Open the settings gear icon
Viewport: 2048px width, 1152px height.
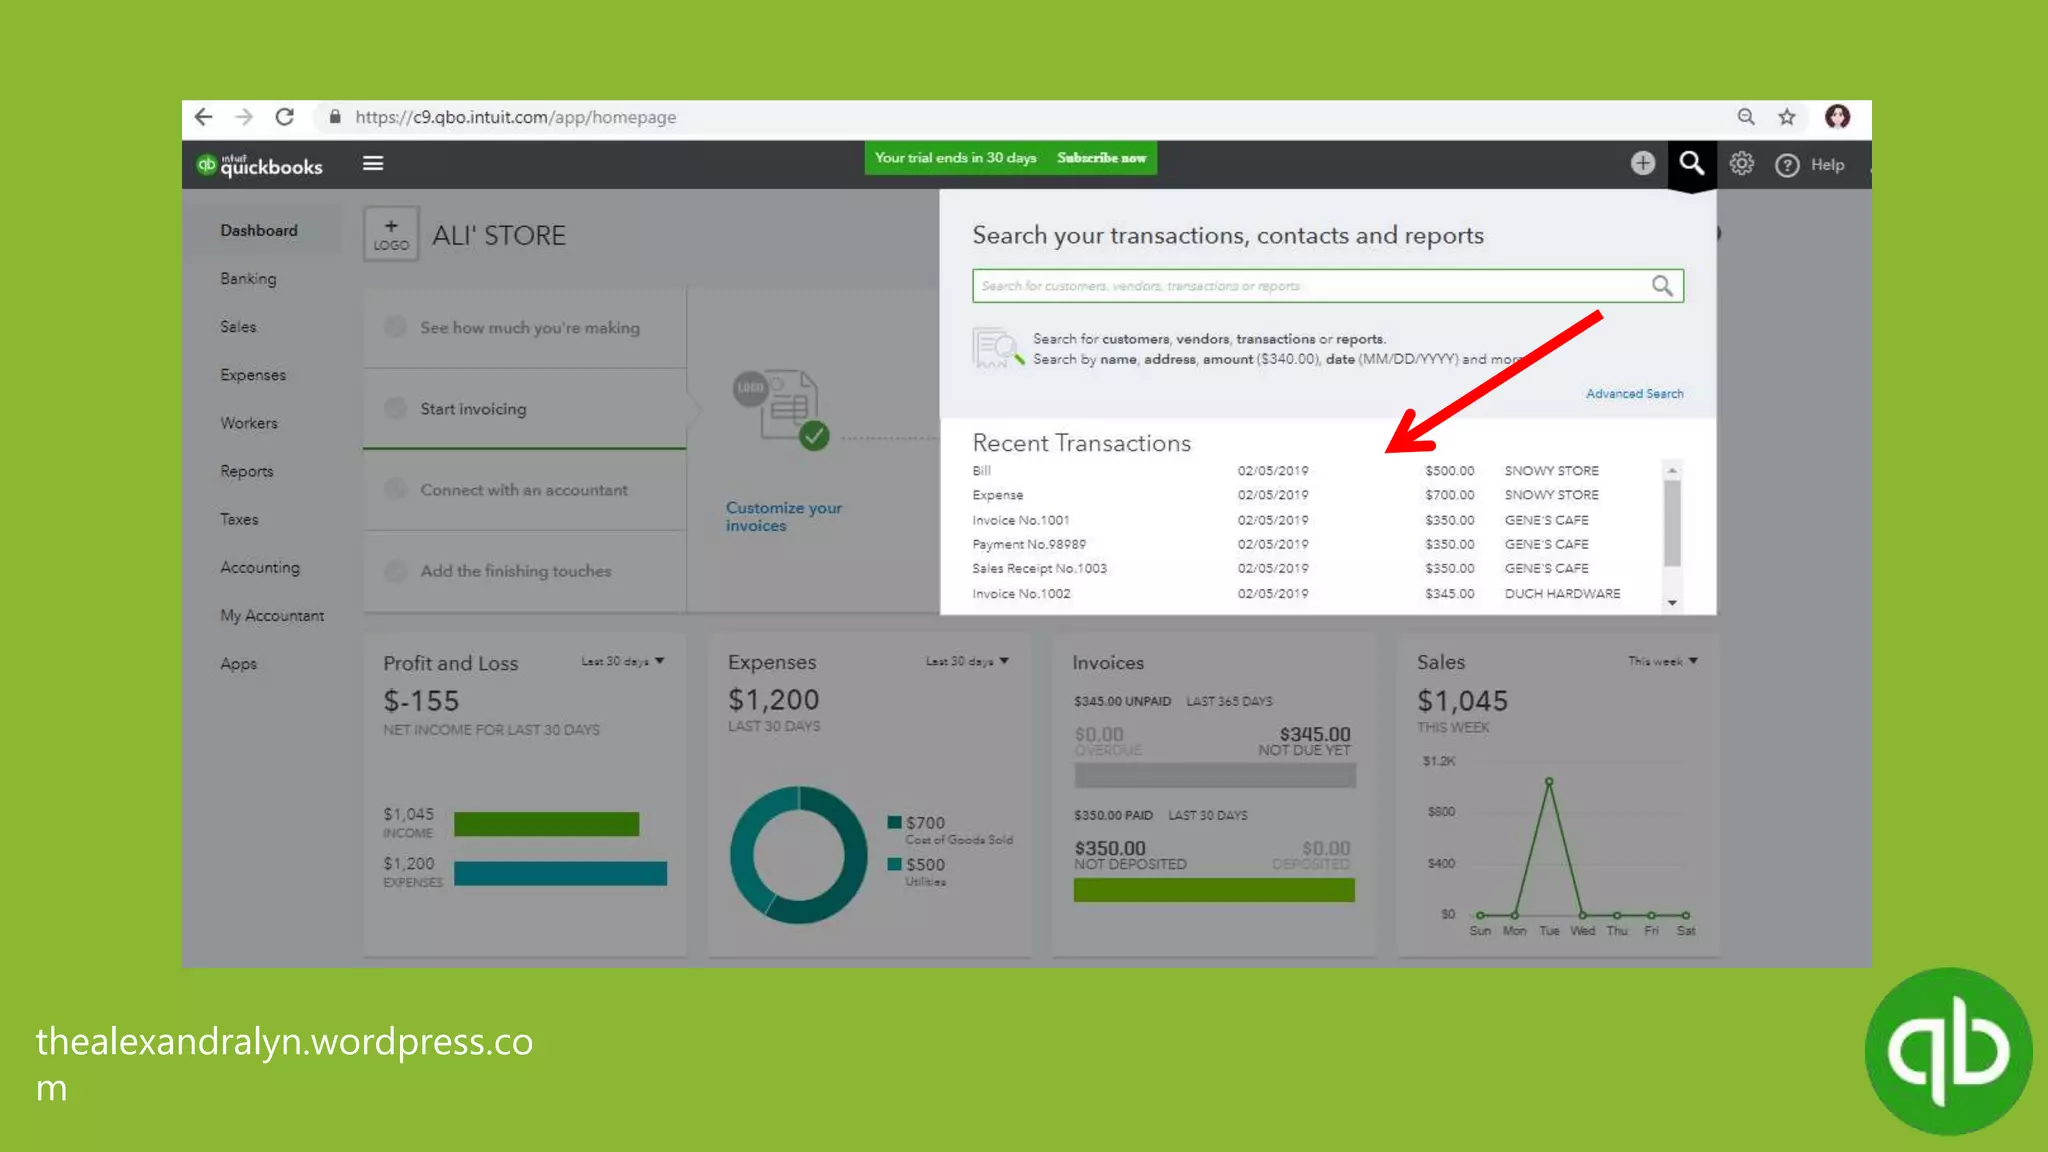click(x=1741, y=163)
